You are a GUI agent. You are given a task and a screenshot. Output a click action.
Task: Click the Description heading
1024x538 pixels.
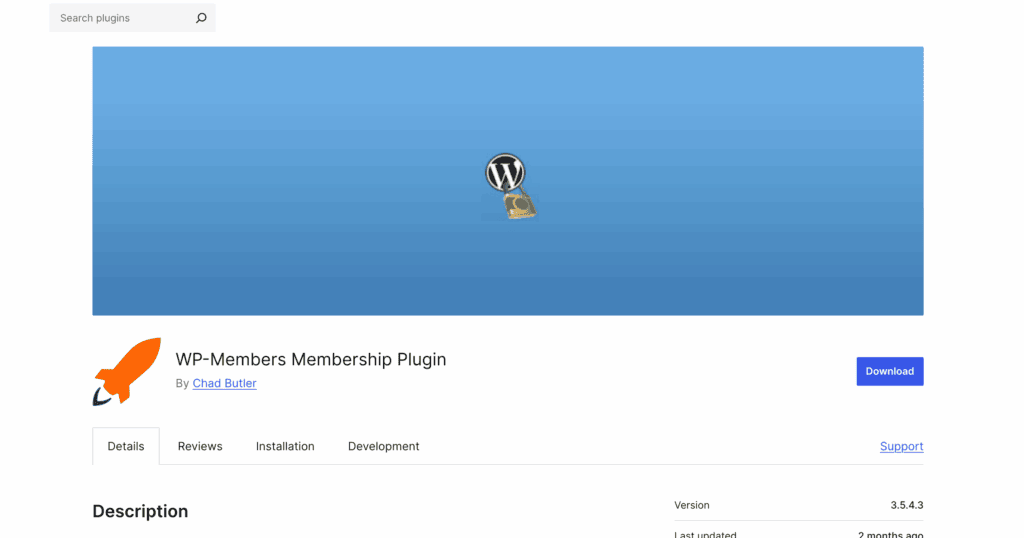pos(140,511)
